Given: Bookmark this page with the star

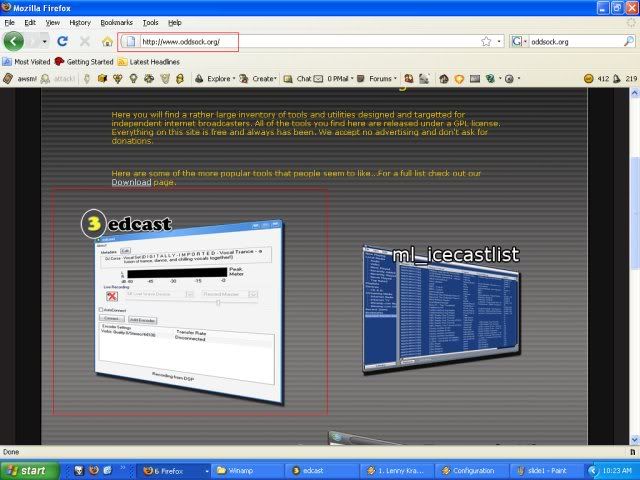Looking at the screenshot, I should (x=486, y=41).
